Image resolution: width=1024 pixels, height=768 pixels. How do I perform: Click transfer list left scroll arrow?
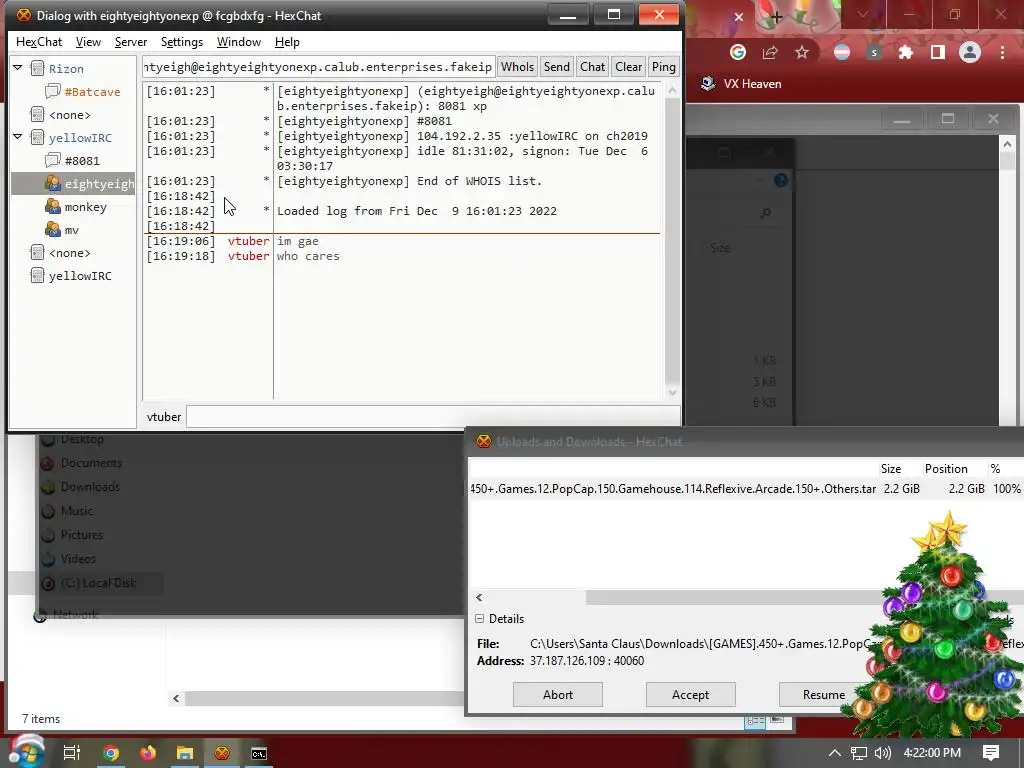479,598
